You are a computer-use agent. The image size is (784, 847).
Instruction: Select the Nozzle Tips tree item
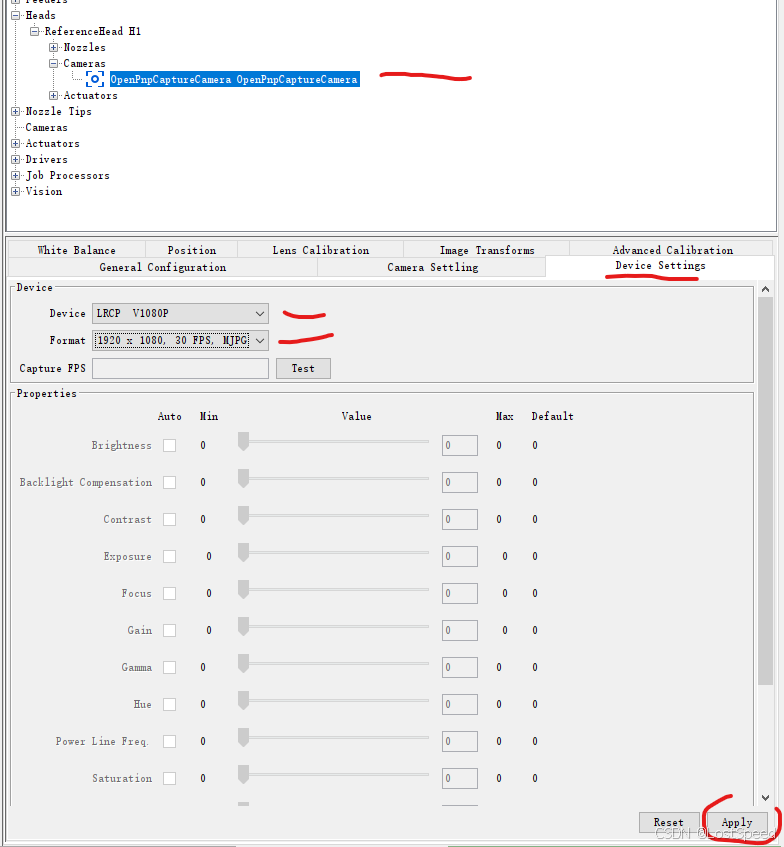point(58,111)
